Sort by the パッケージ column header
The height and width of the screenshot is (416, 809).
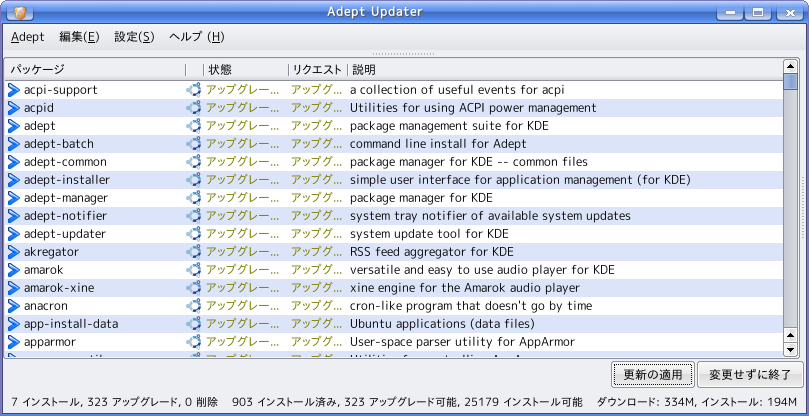(x=95, y=69)
